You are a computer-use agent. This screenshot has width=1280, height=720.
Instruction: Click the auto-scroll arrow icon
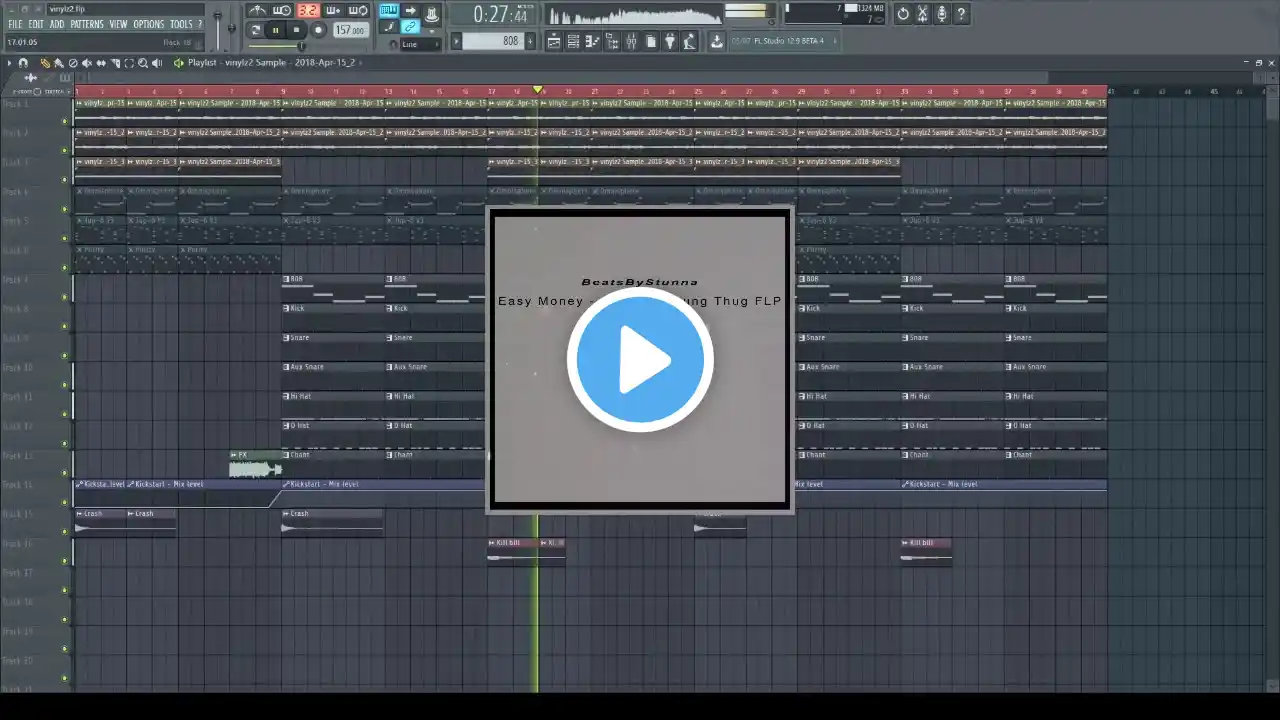pos(410,11)
